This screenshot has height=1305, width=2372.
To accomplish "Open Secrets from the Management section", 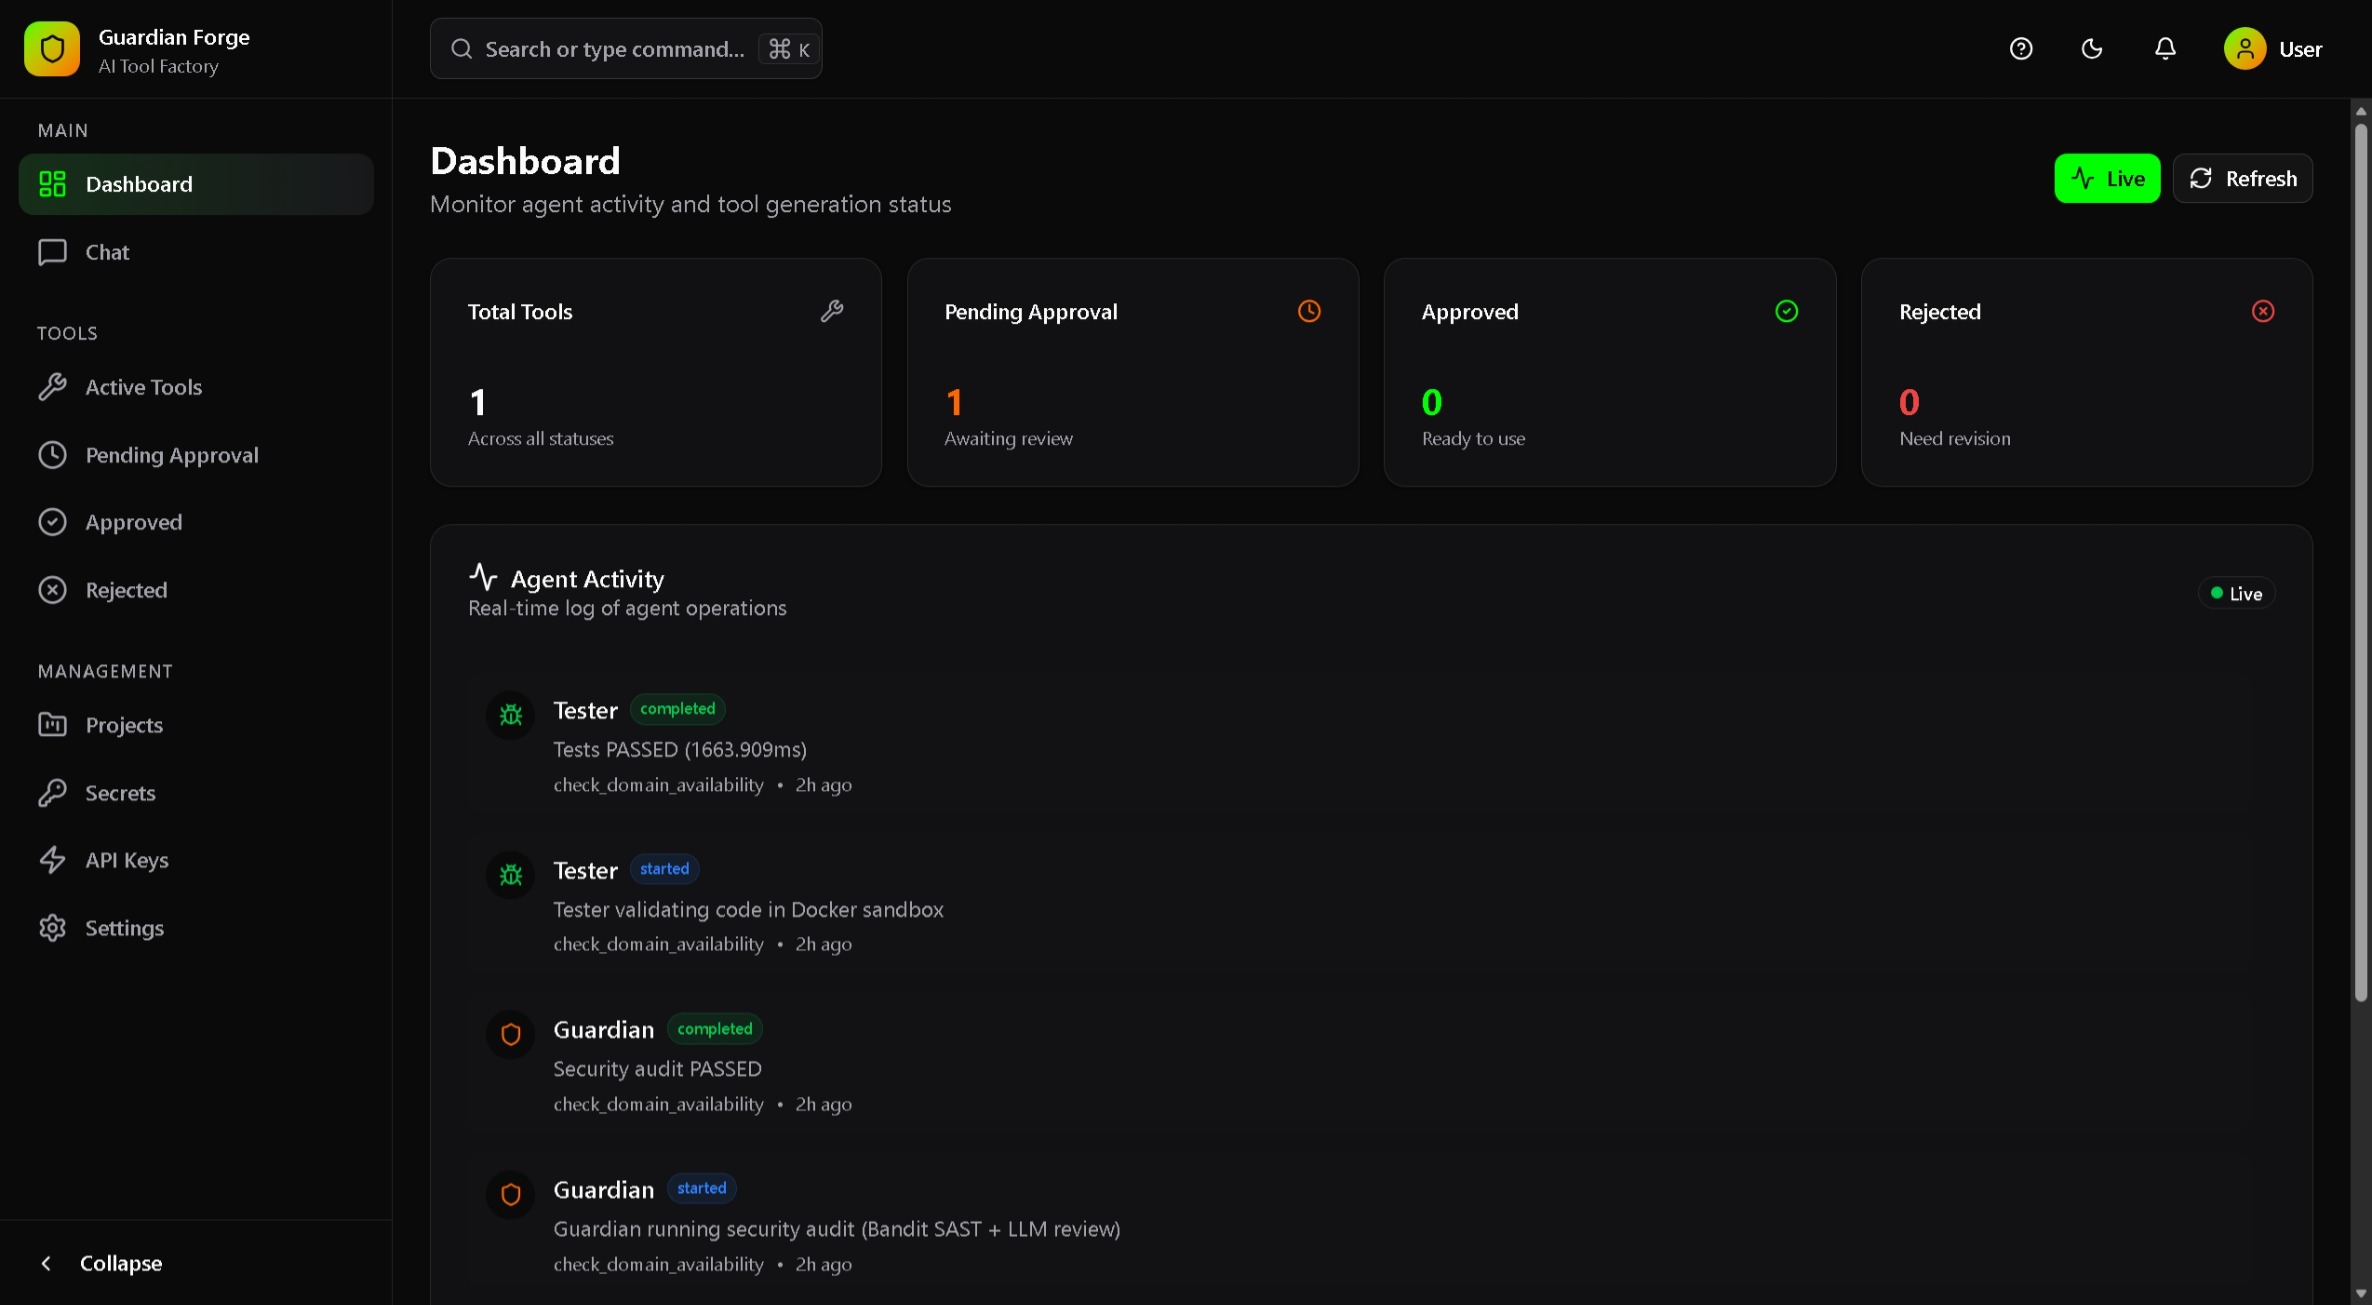I will (x=120, y=792).
